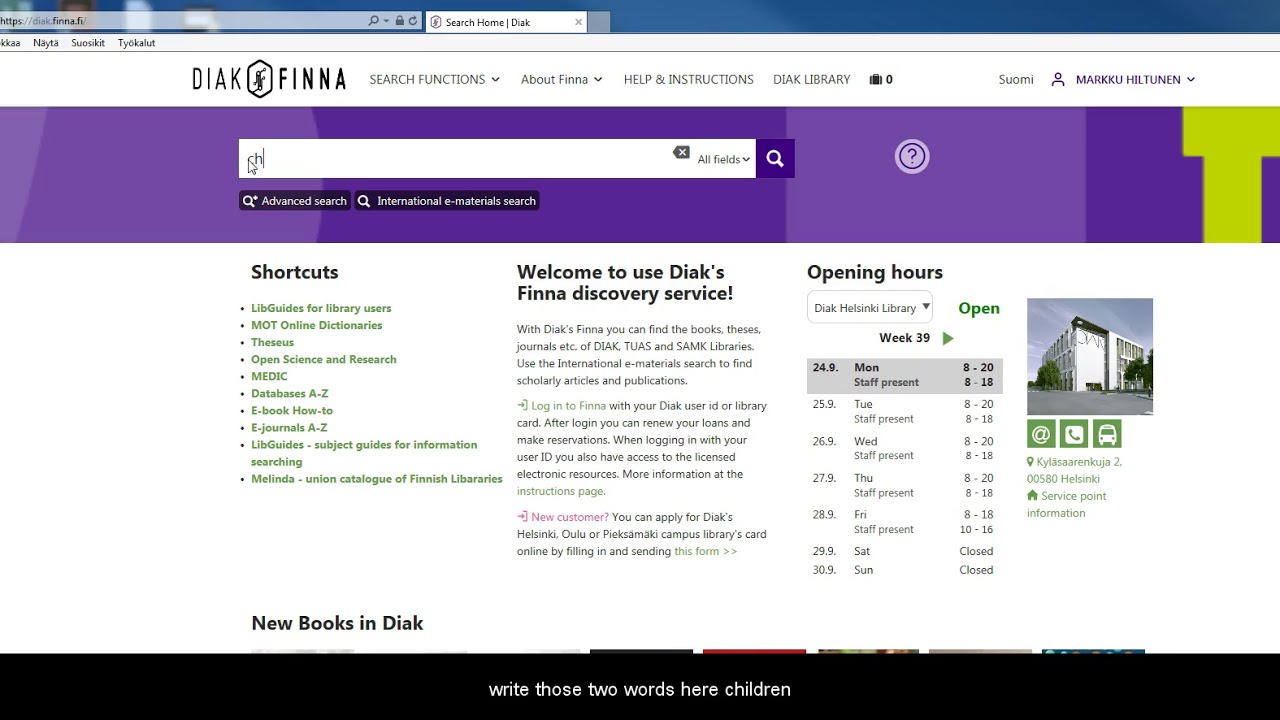The width and height of the screenshot is (1280, 720).
Task: Open DIAK LIBRARY page
Action: click(x=812, y=79)
